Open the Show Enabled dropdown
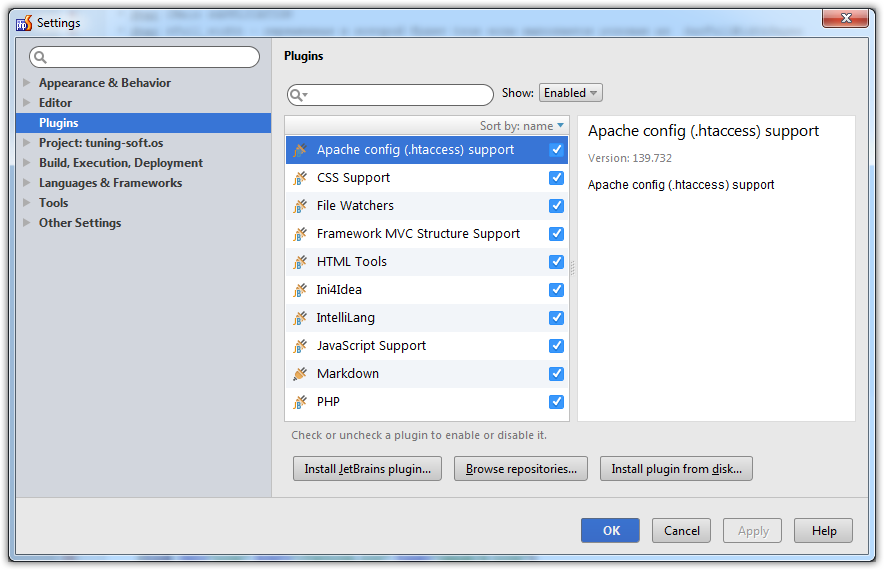Image resolution: width=884 pixels, height=570 pixels. [x=571, y=93]
